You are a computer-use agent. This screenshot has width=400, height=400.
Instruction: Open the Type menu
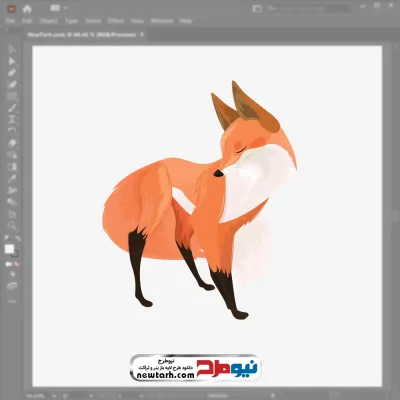pyautogui.click(x=71, y=21)
